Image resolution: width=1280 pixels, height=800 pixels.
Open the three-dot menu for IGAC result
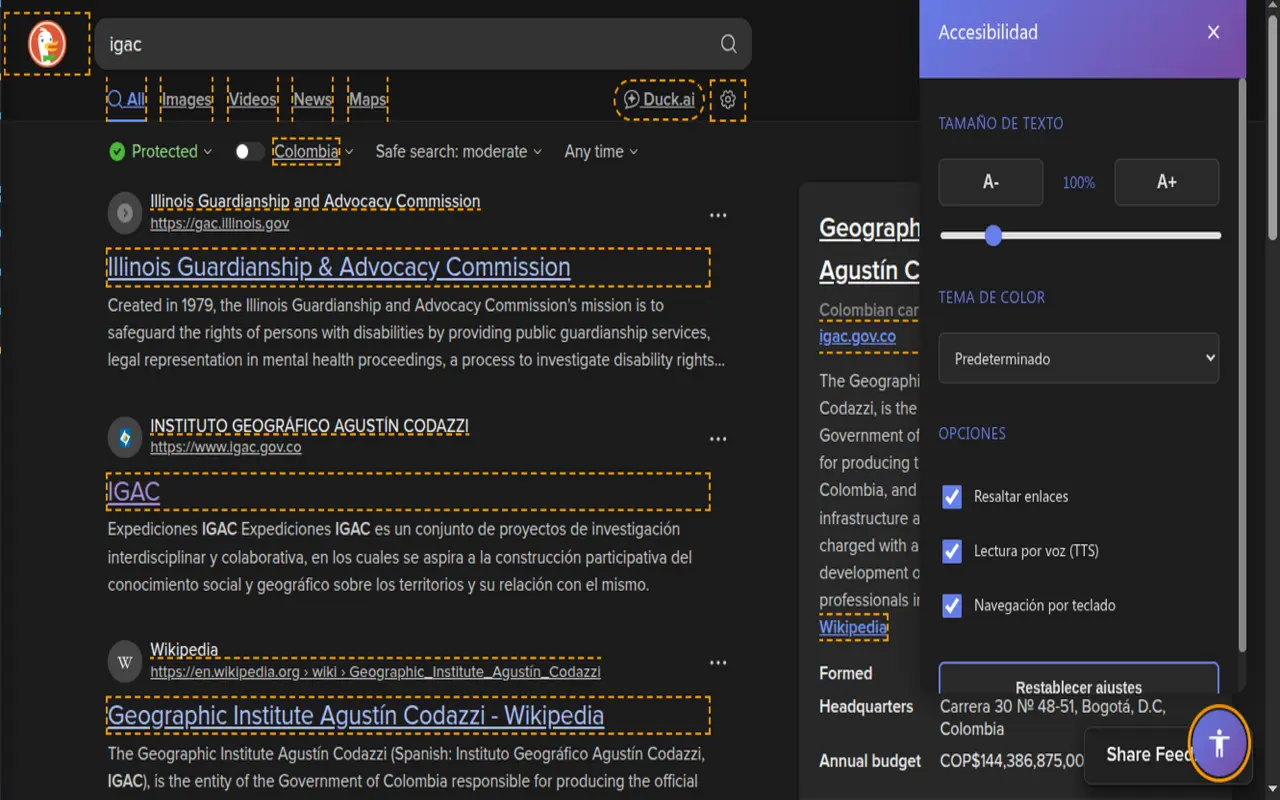(717, 439)
